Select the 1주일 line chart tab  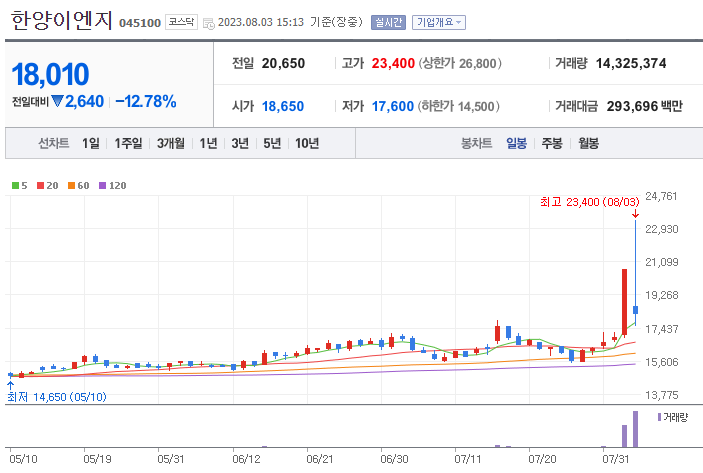(128, 143)
